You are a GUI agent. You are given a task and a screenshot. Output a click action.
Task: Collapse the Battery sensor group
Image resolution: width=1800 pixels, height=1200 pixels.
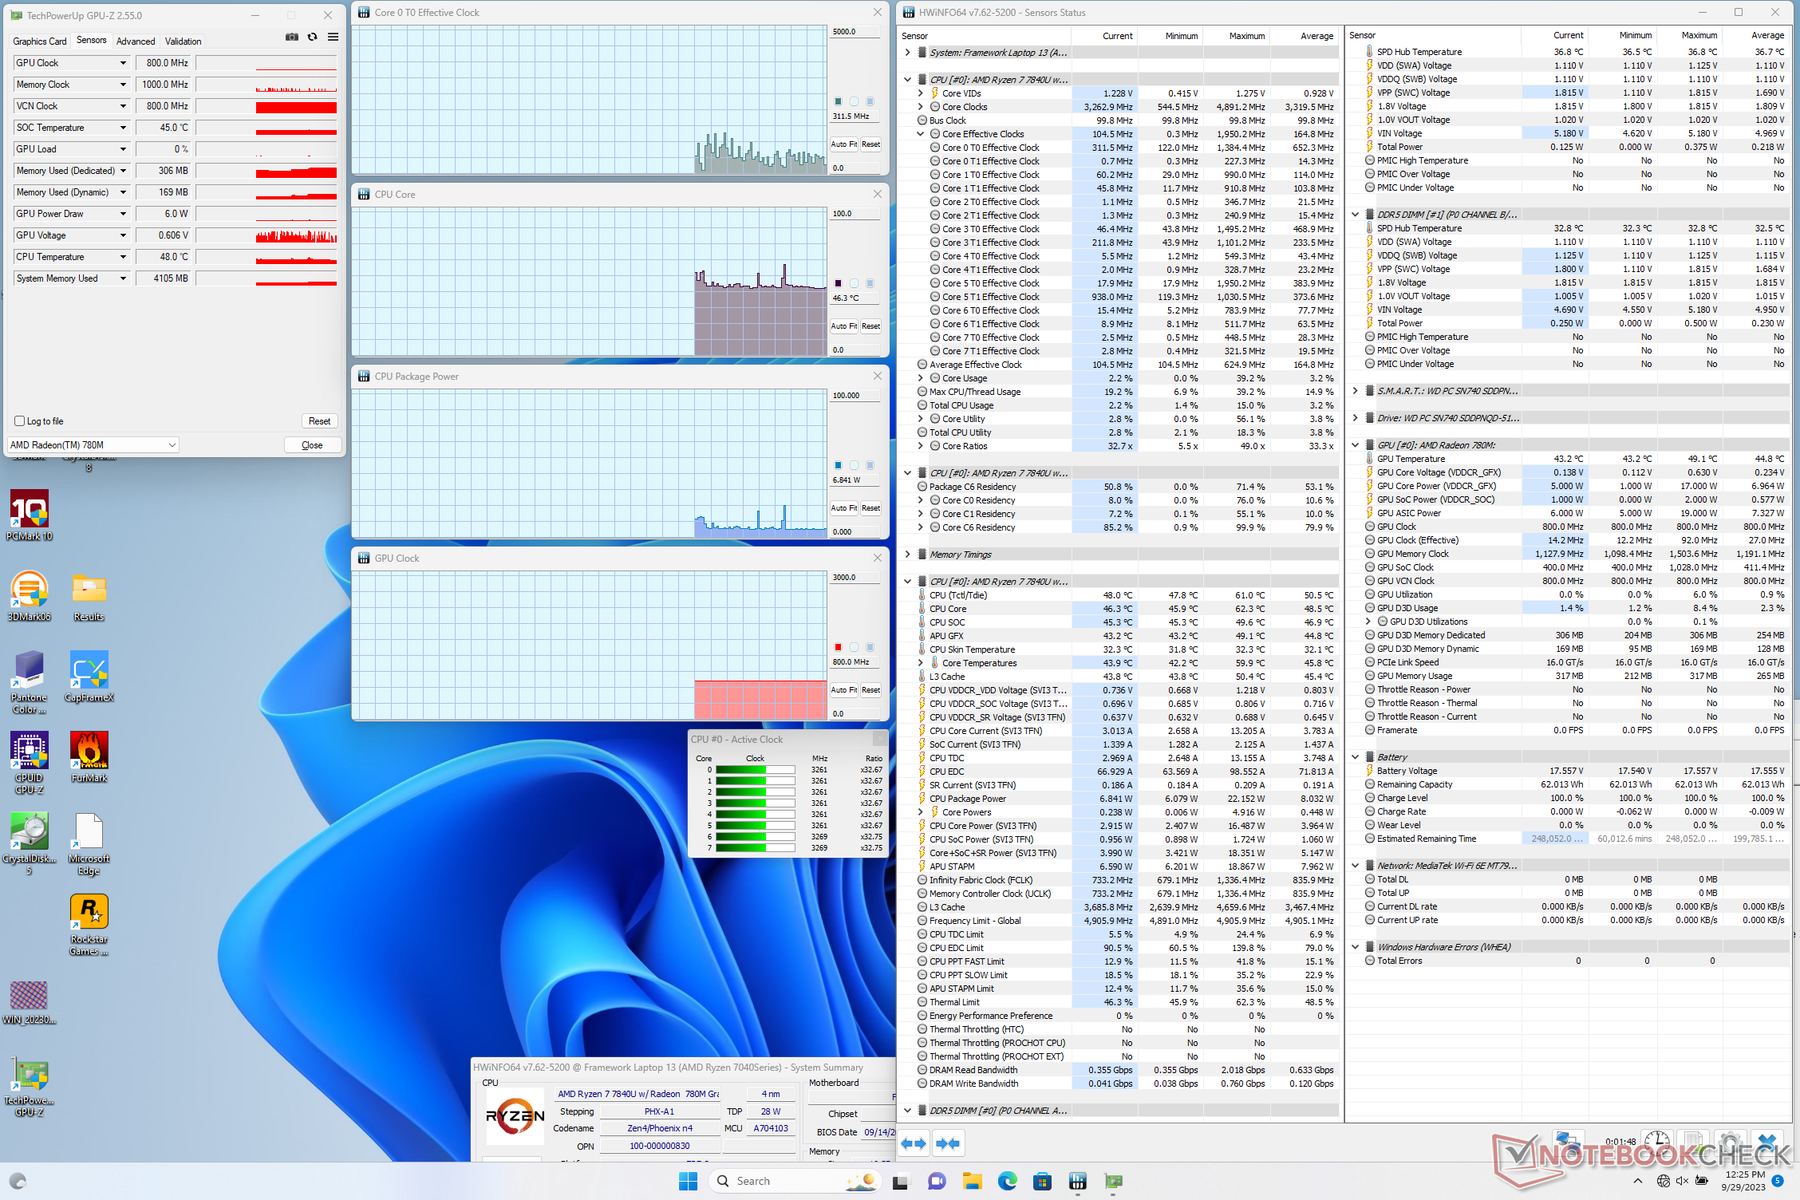1356,757
